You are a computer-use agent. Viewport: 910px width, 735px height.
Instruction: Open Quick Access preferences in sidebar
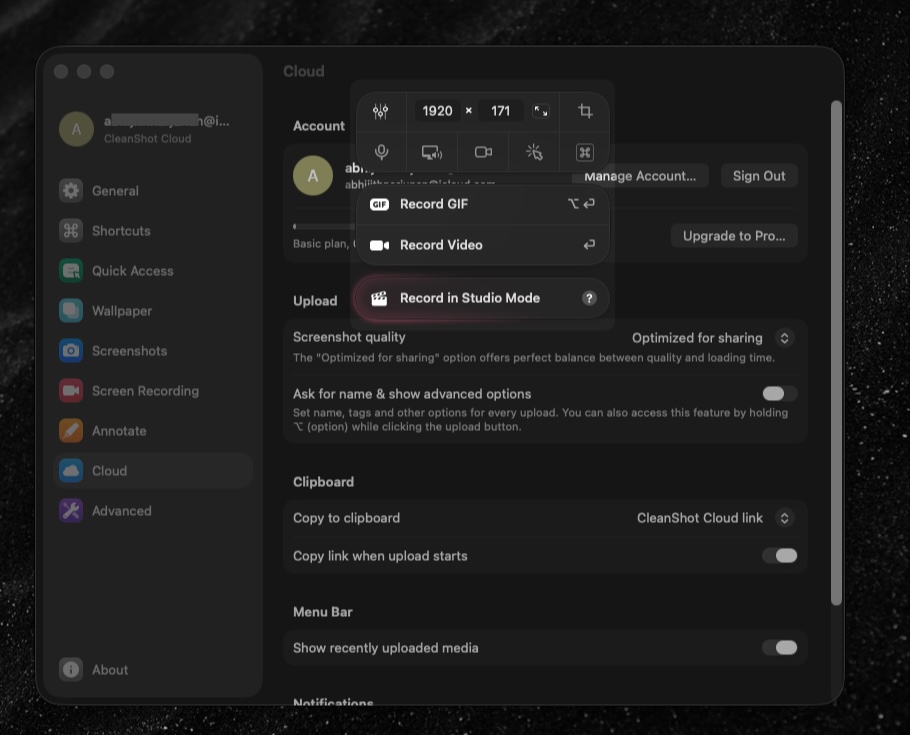(x=154, y=271)
